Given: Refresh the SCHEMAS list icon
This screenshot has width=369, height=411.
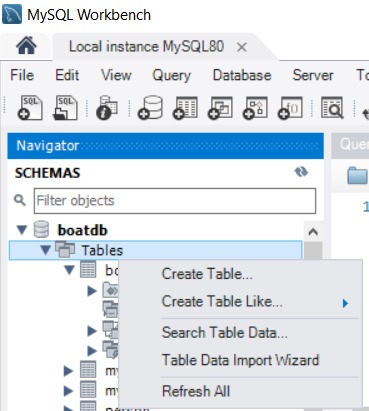Looking at the screenshot, I should tap(301, 172).
